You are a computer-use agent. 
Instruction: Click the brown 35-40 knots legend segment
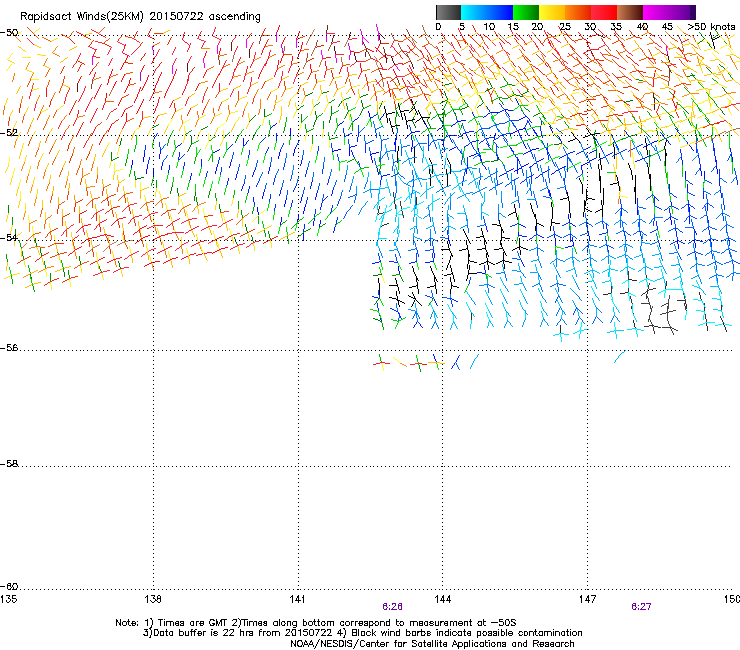coord(630,12)
